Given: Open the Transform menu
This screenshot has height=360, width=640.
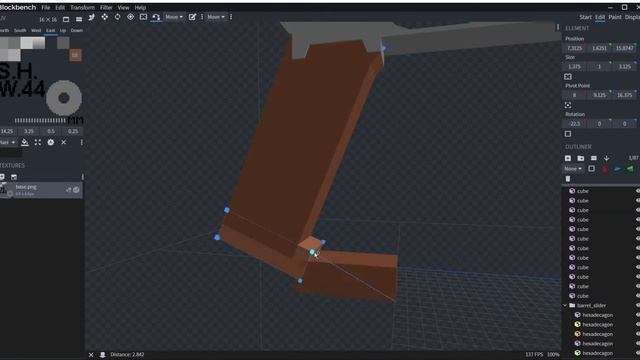Looking at the screenshot, I should (x=82, y=7).
